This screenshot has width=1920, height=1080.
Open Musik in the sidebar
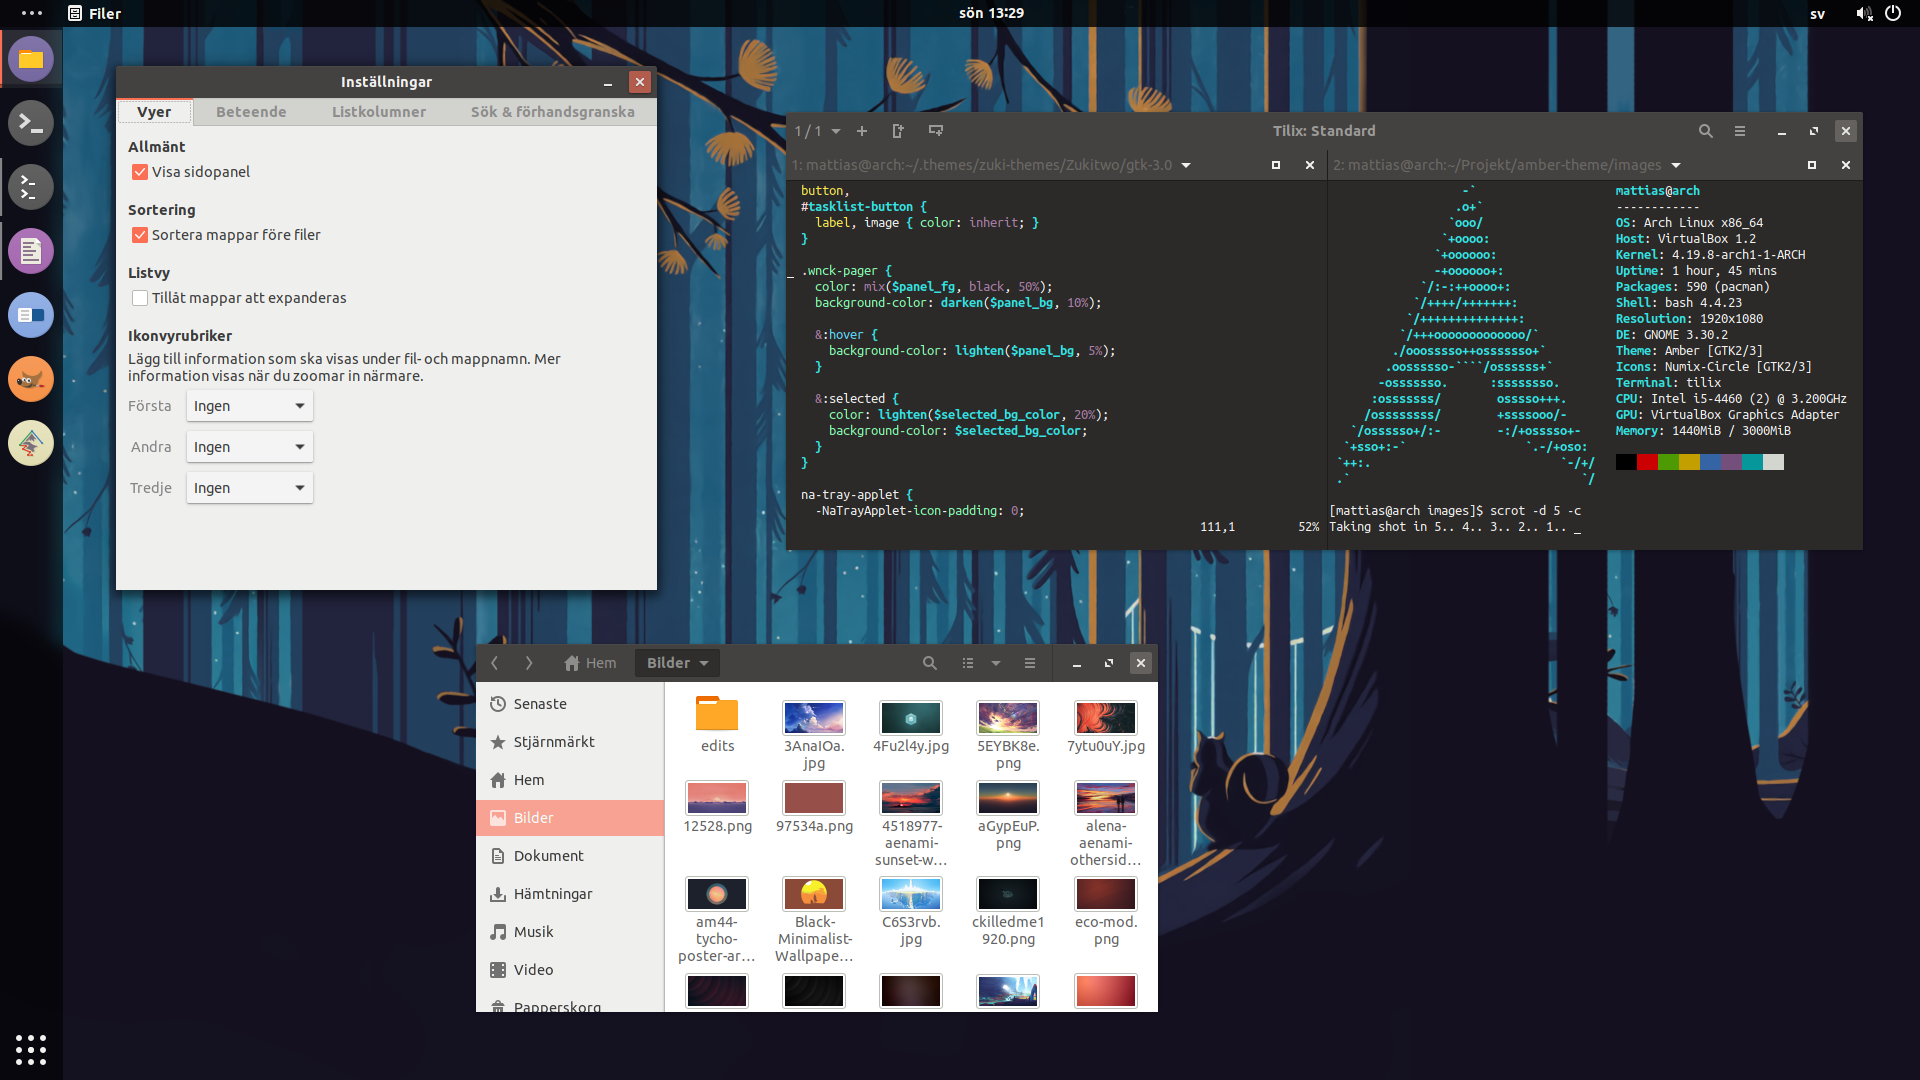tap(570, 932)
